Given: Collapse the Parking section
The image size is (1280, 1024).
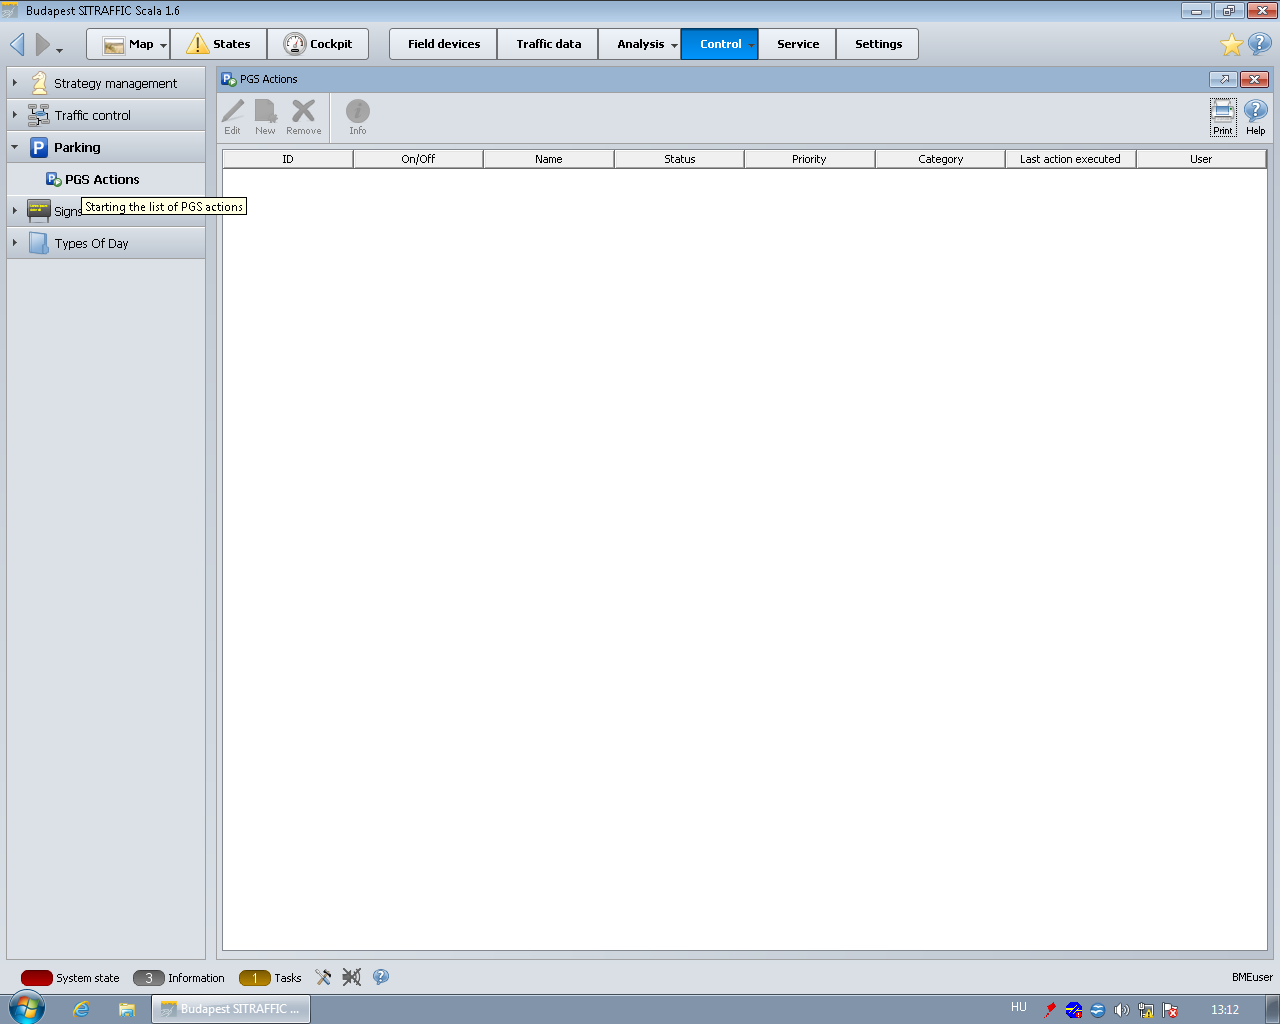Looking at the screenshot, I should [x=15, y=147].
